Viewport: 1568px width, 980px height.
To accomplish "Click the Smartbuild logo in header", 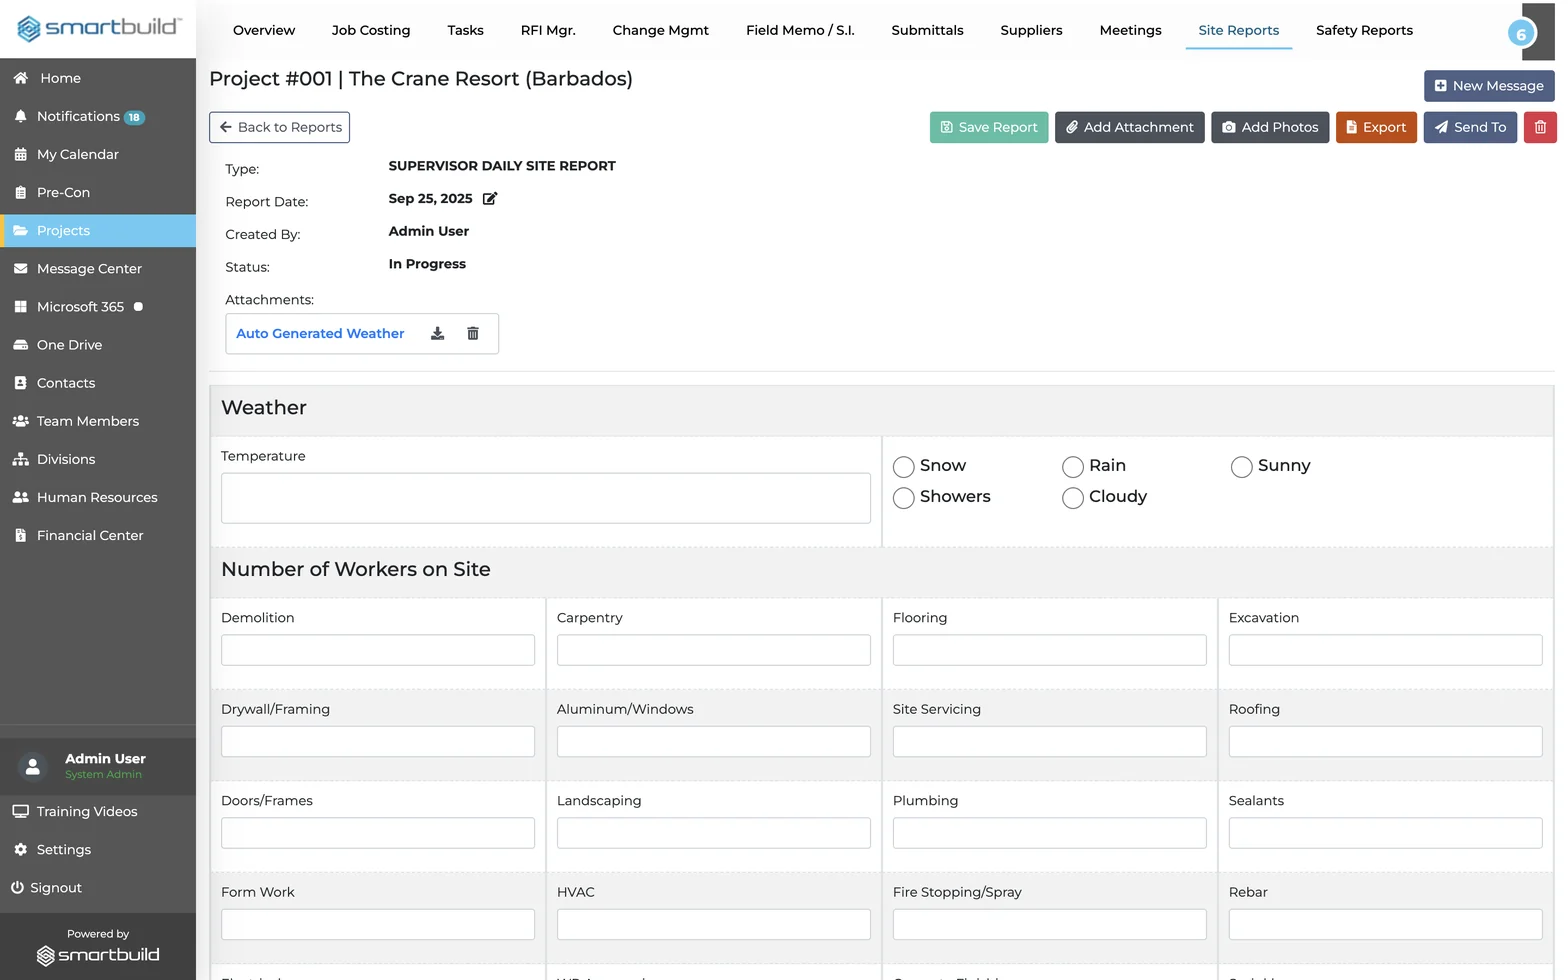I will click(98, 28).
